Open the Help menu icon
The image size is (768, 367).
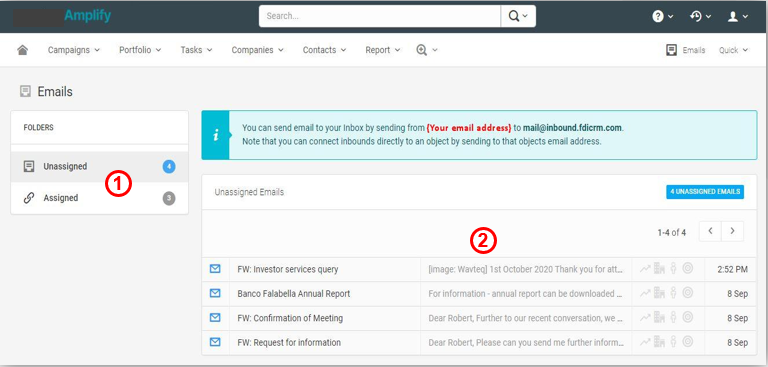657,16
